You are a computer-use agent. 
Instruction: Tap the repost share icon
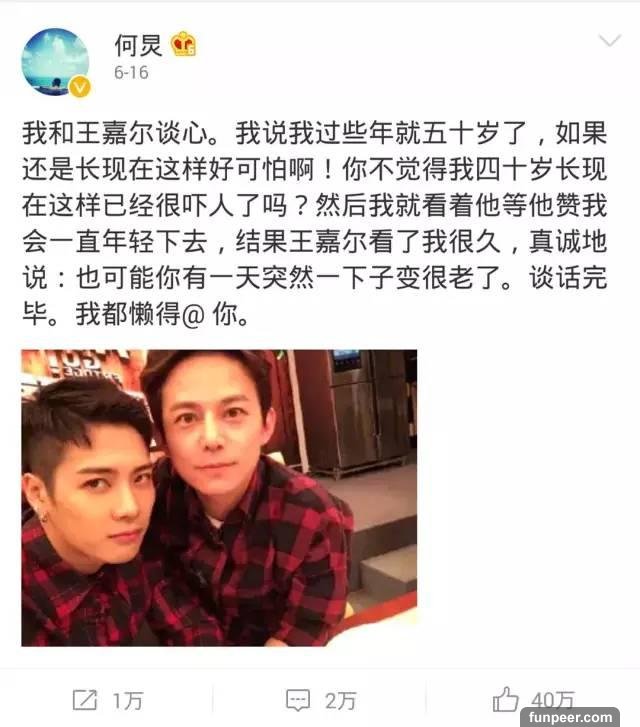(85, 700)
